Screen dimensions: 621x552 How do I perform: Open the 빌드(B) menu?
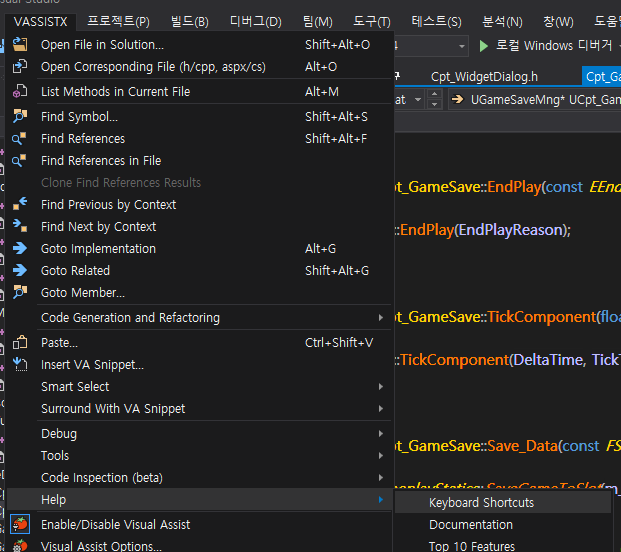(x=189, y=21)
